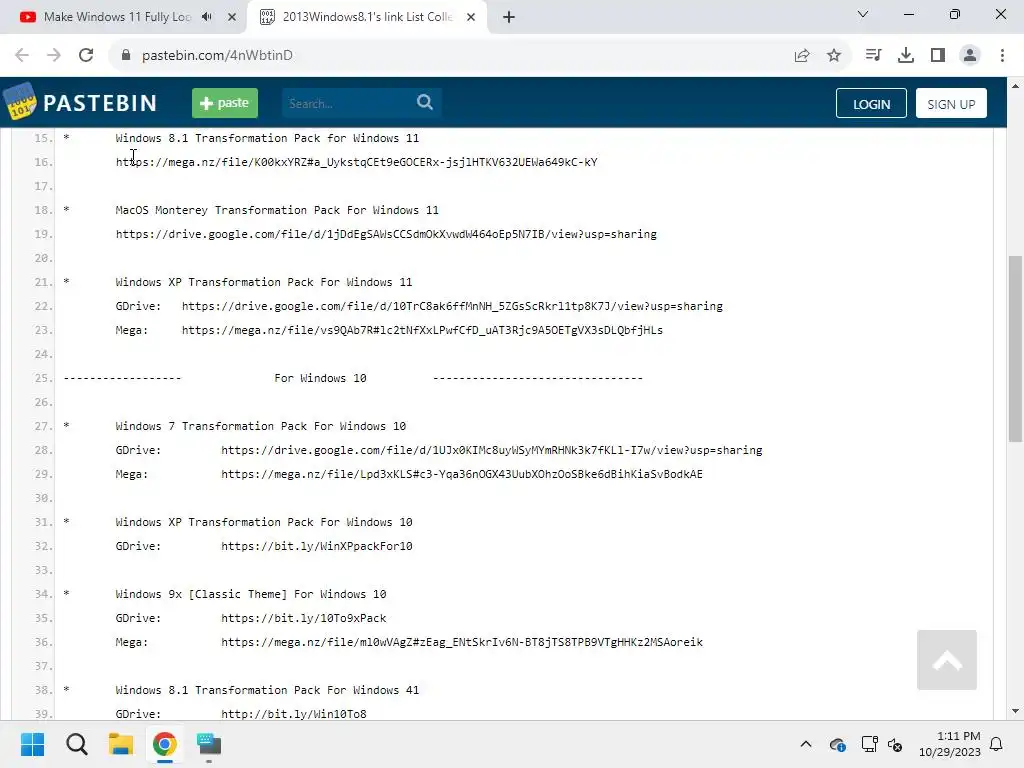Open File Explorer from taskbar
This screenshot has width=1024, height=768.
pos(121,744)
